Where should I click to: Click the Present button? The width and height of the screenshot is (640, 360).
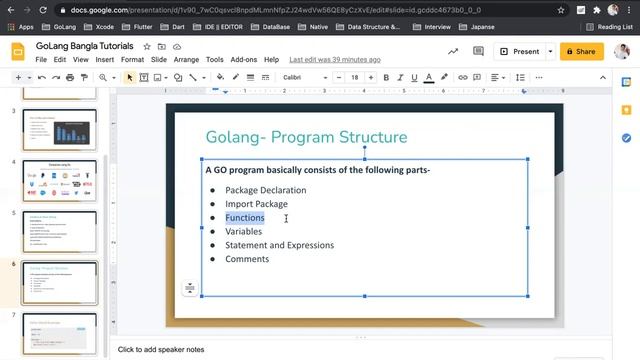click(520, 51)
